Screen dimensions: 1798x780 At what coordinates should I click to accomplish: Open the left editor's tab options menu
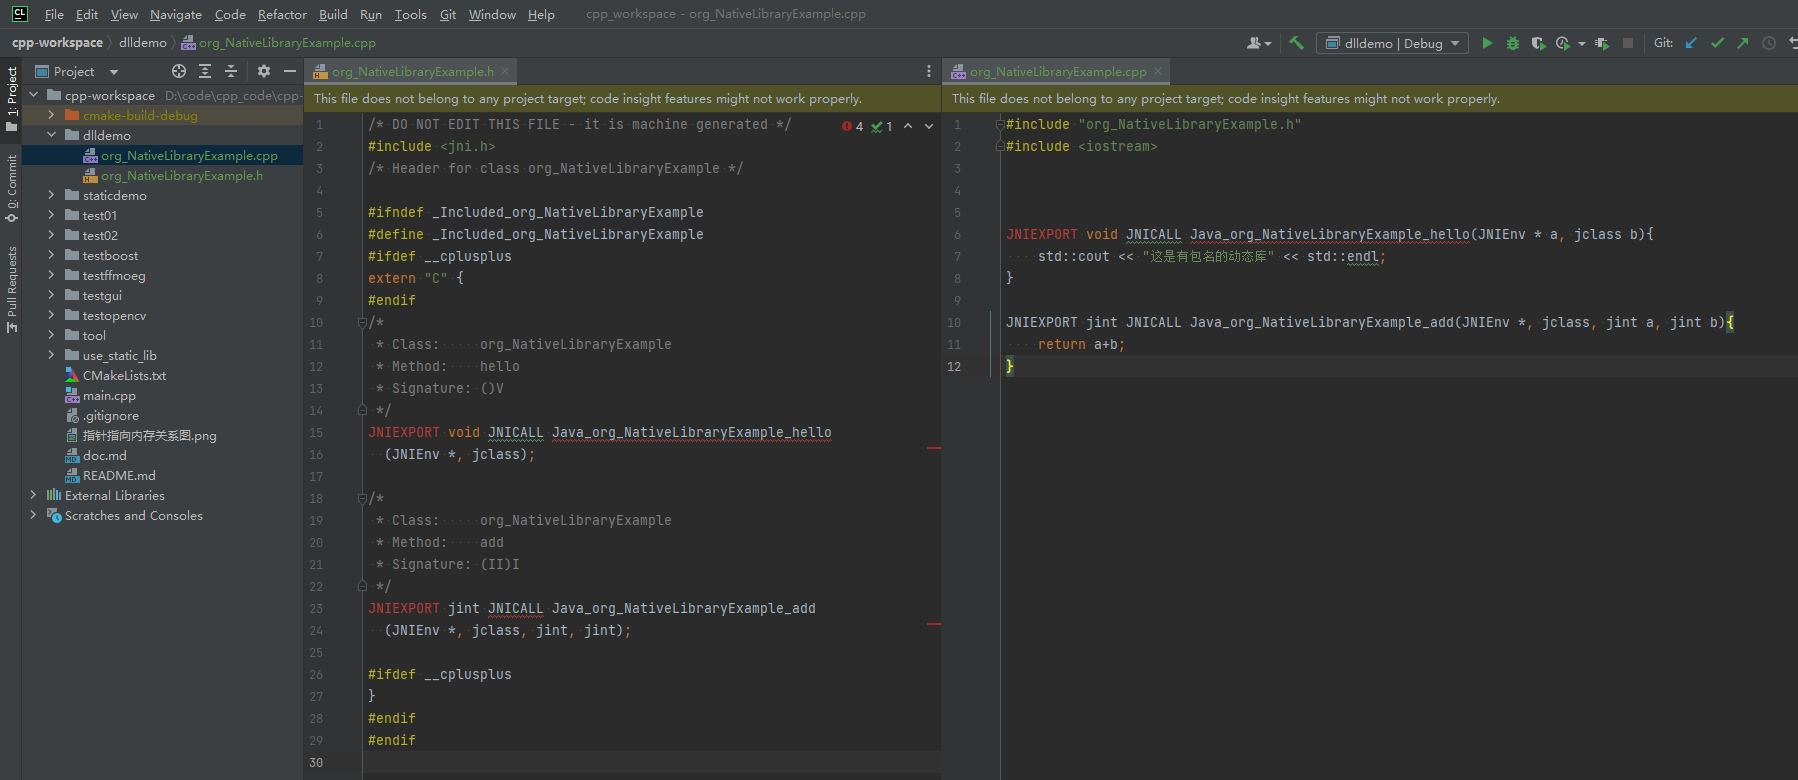[x=929, y=71]
